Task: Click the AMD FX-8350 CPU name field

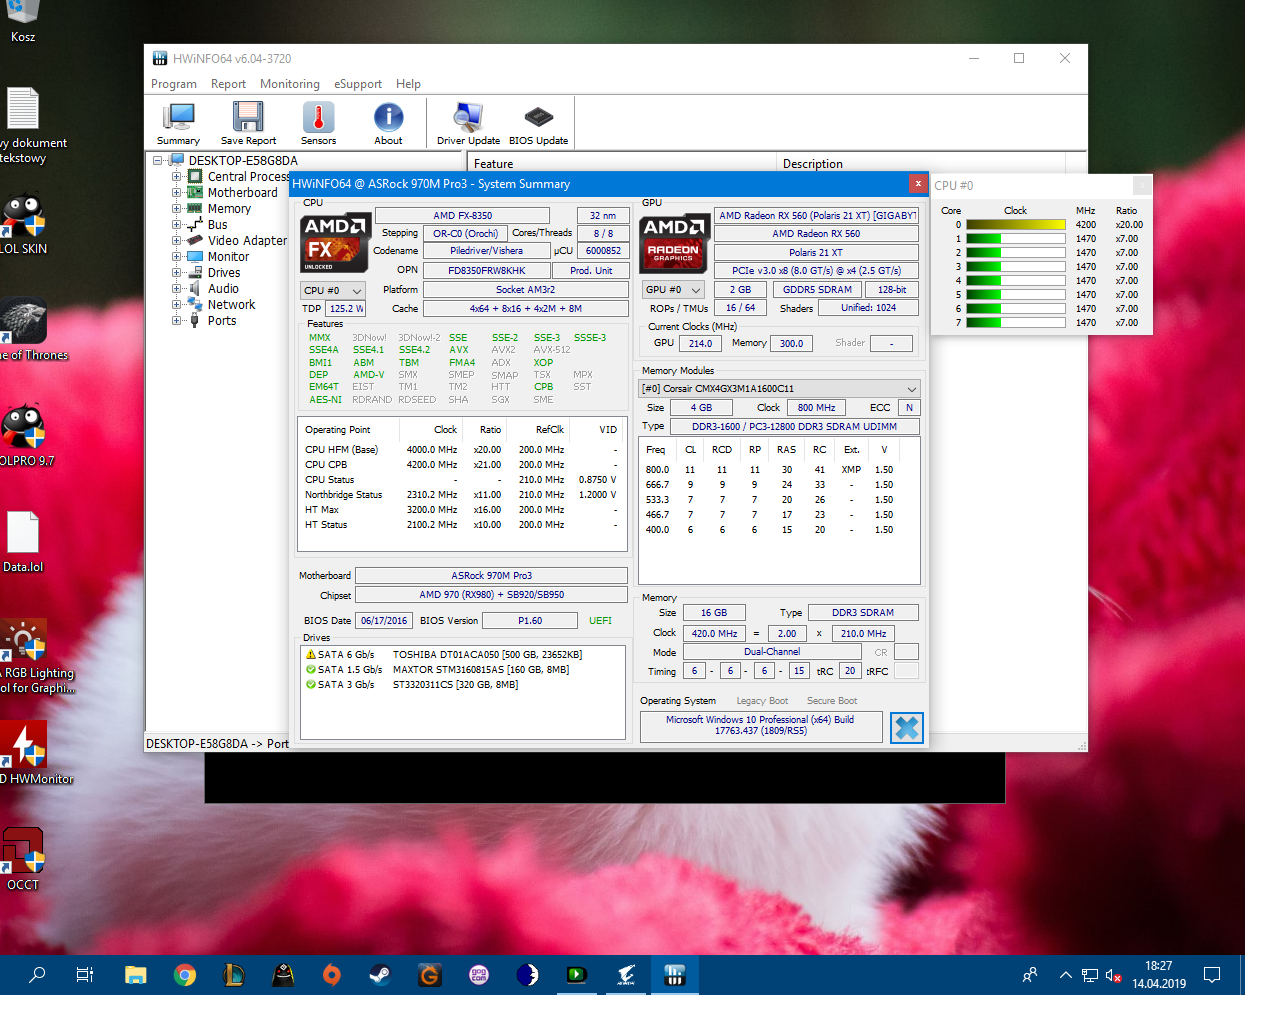Action: click(462, 215)
